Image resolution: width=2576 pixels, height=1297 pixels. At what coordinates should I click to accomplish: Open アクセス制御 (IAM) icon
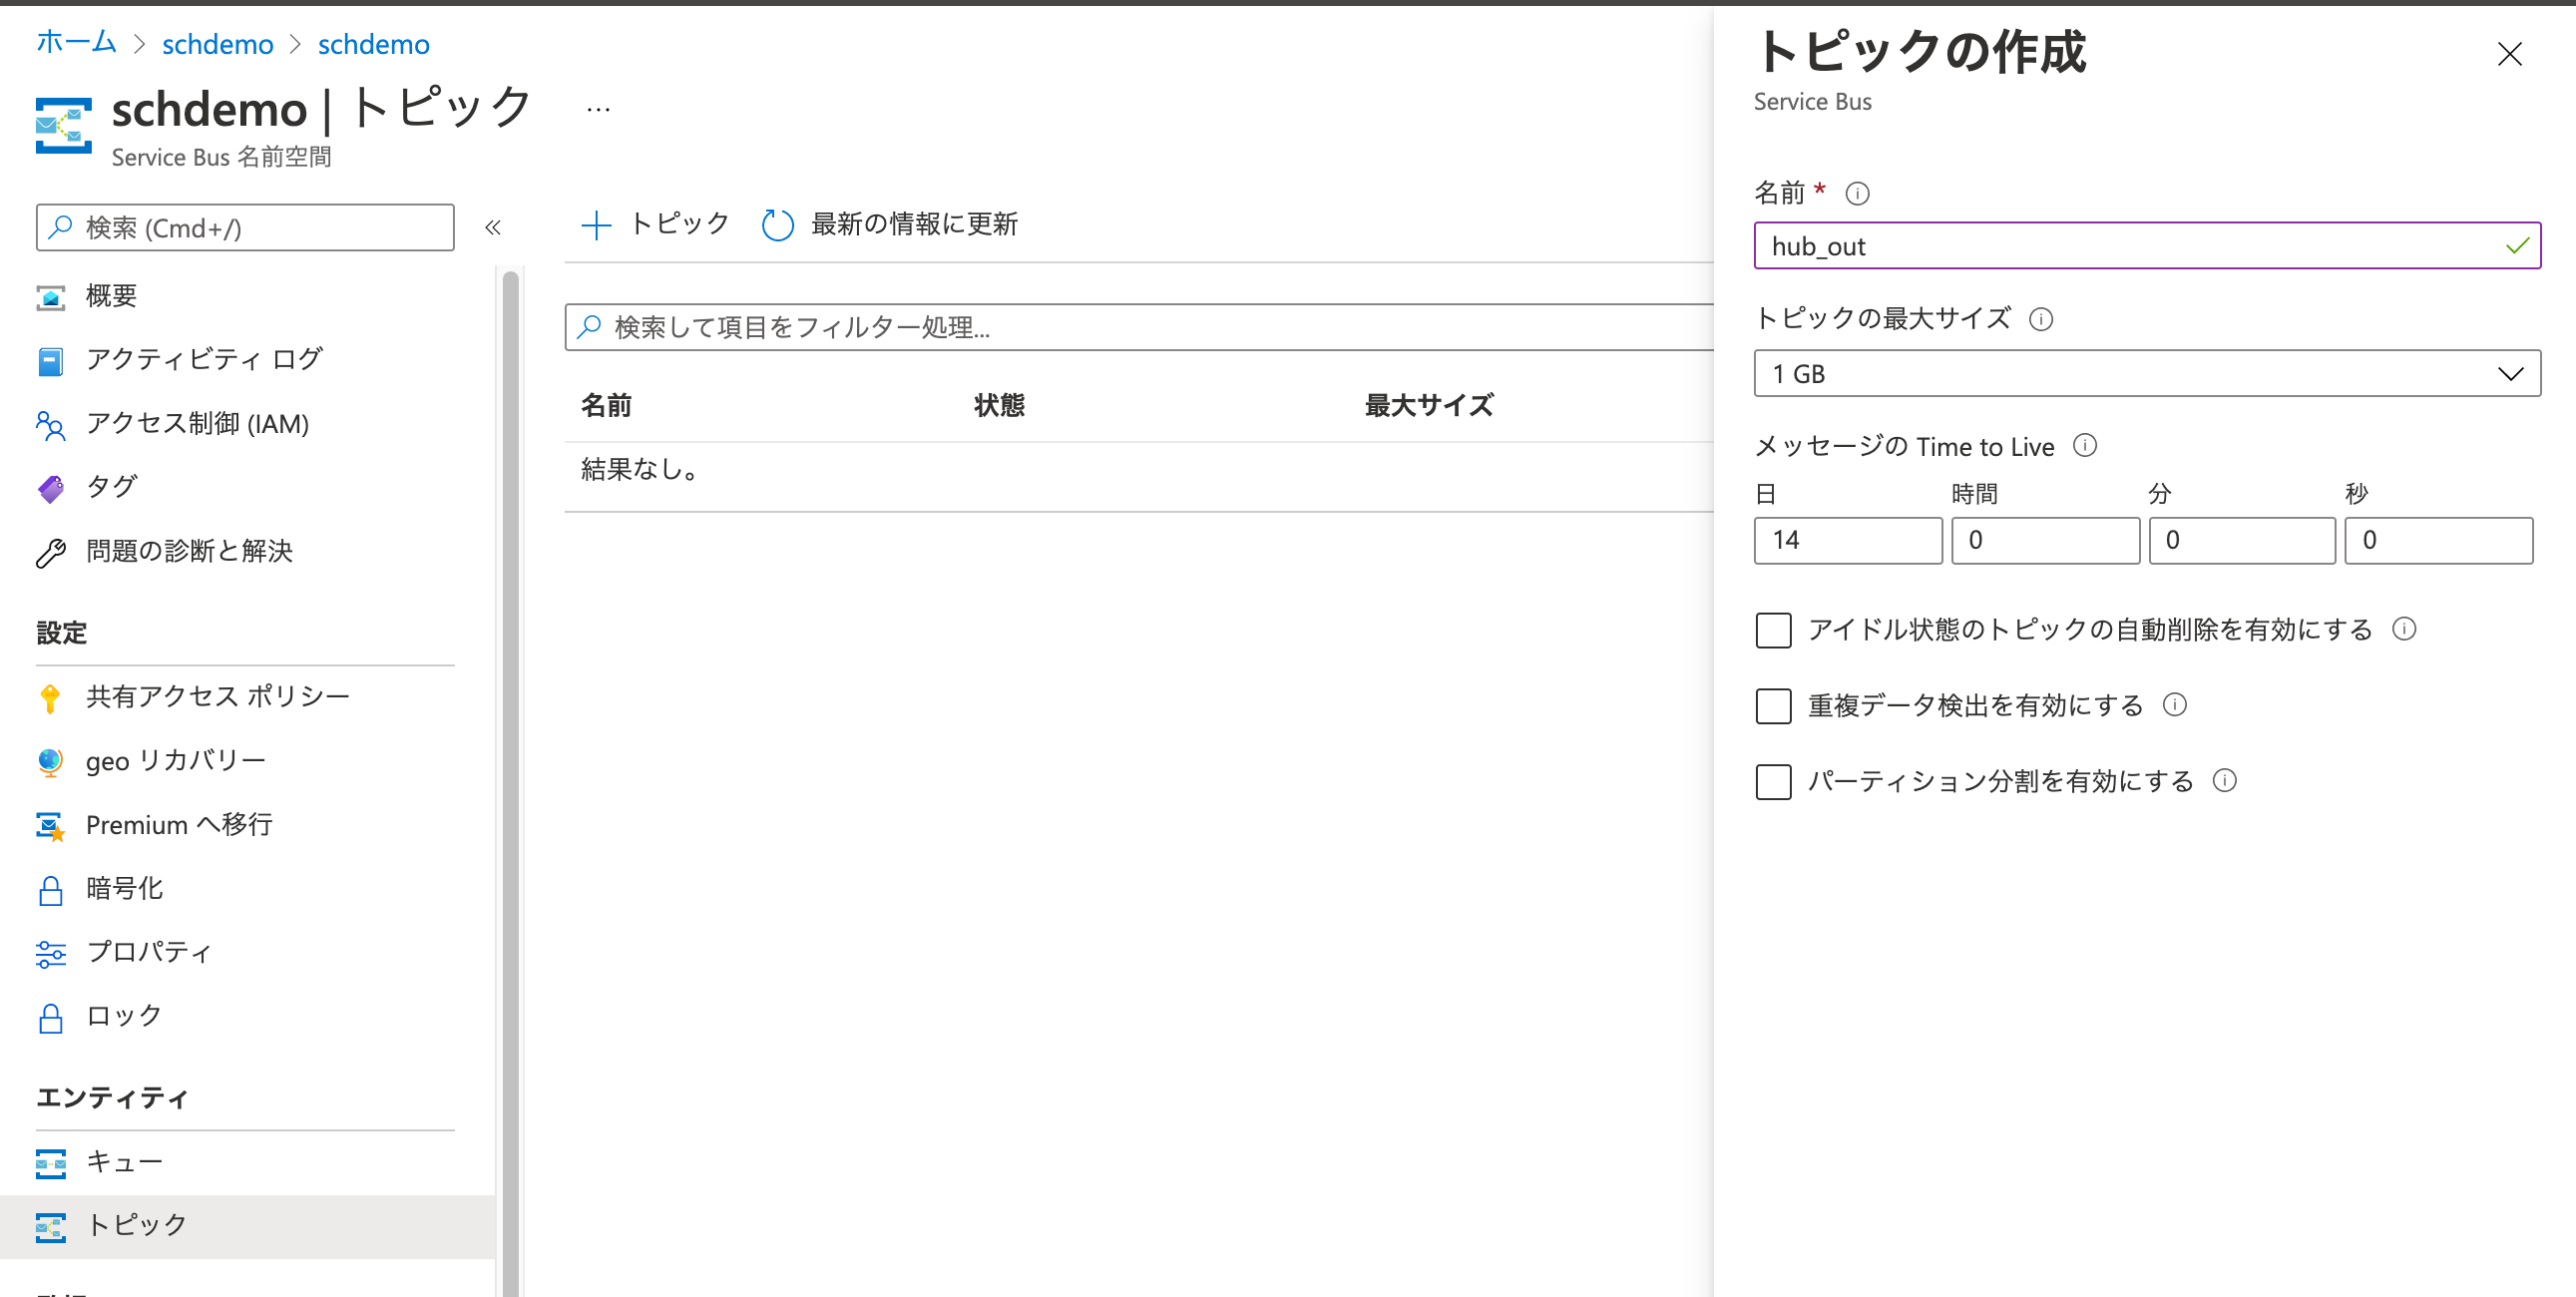pyautogui.click(x=51, y=424)
